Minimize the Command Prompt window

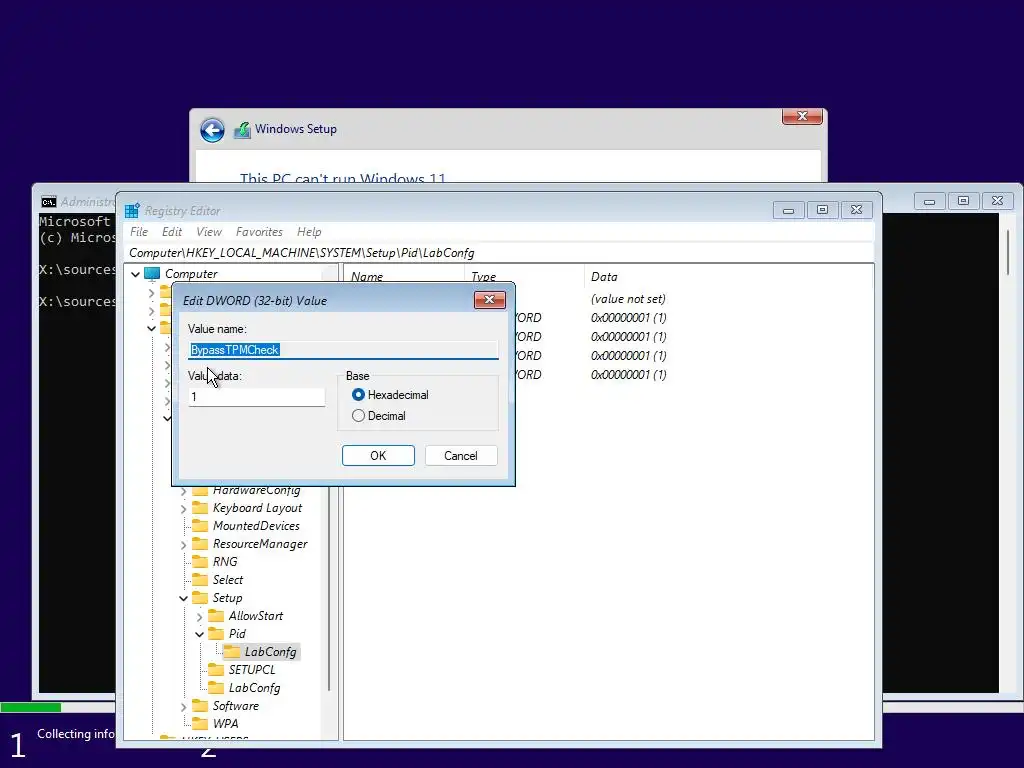pyautogui.click(x=929, y=201)
